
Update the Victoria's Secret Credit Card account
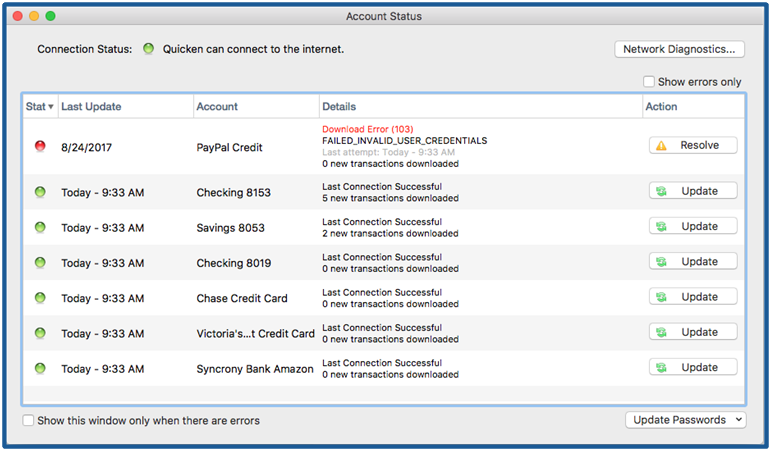(693, 332)
